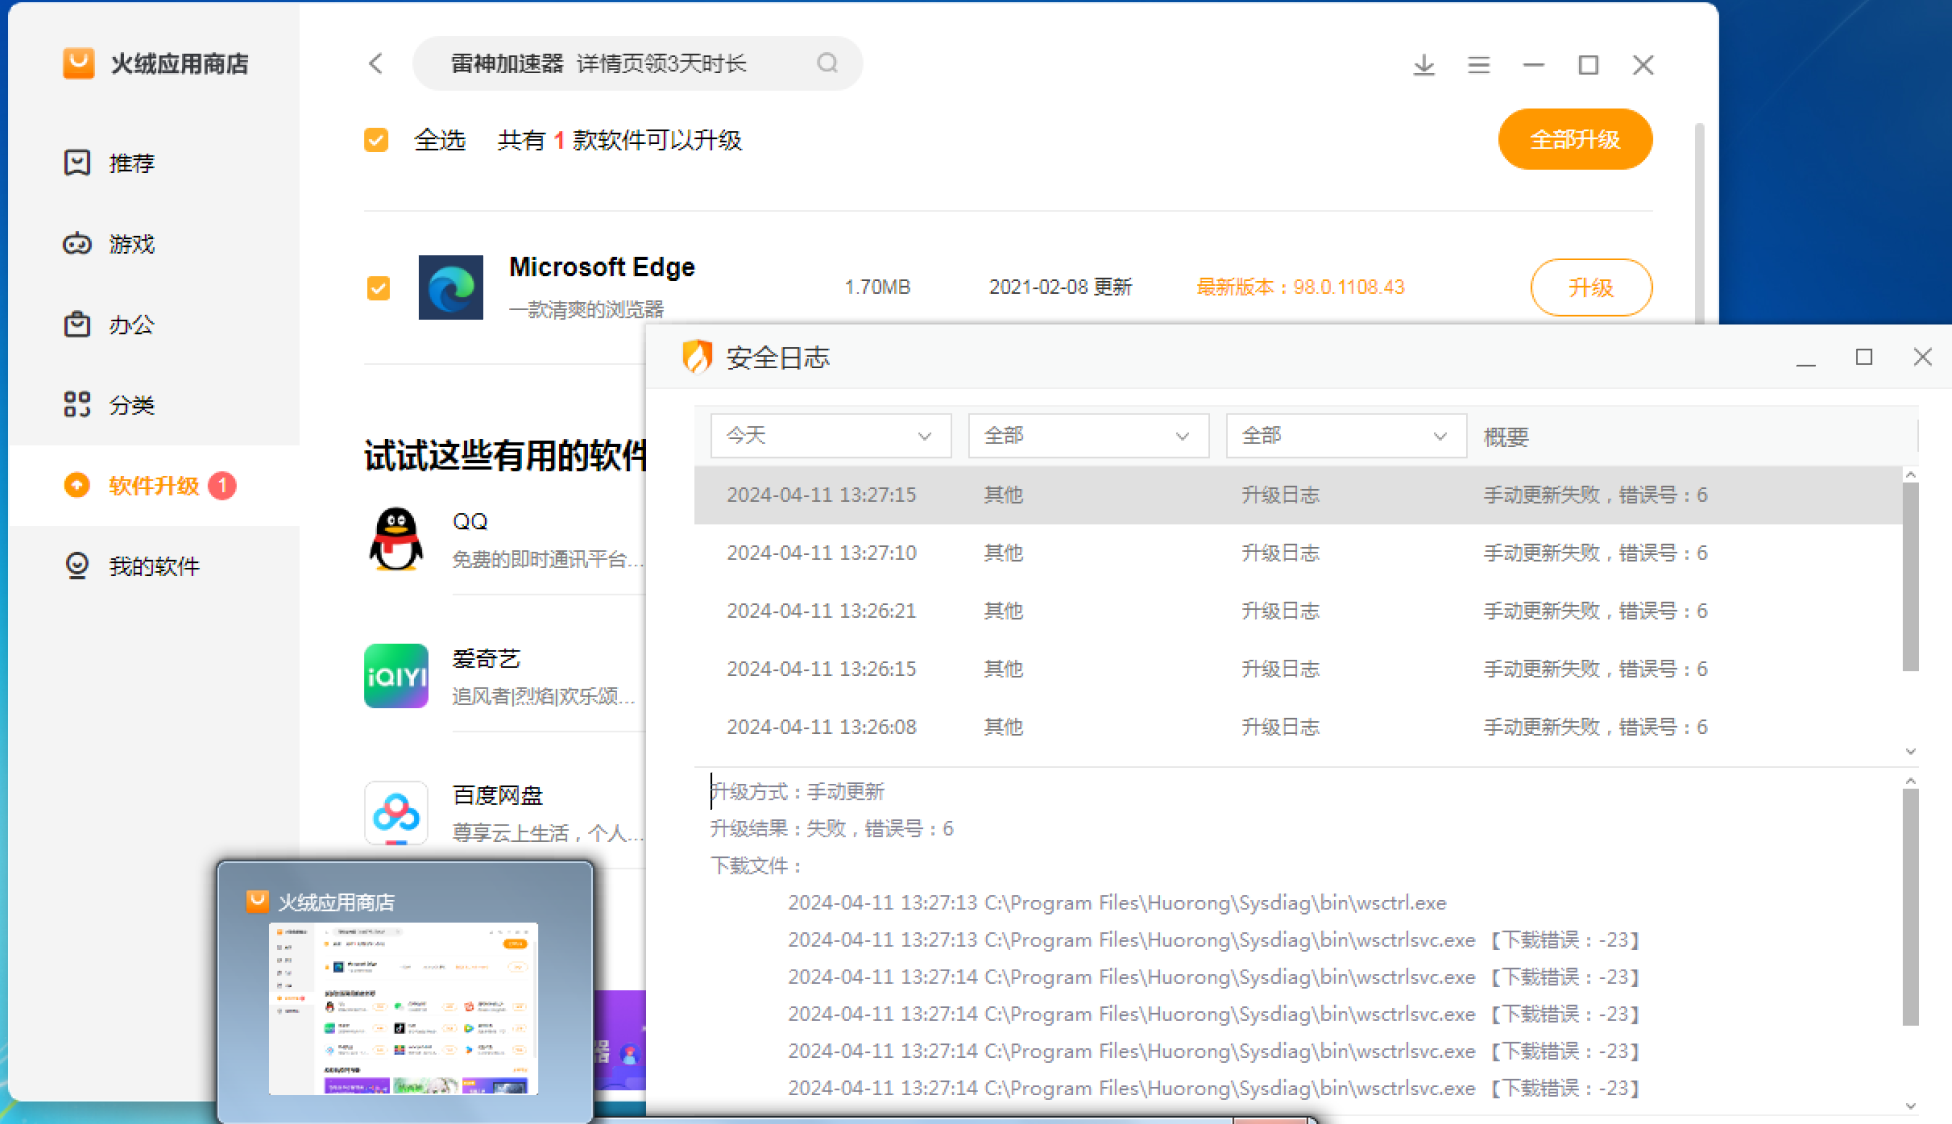Click the 概要 column header
The height and width of the screenshot is (1124, 1952).
click(1506, 437)
